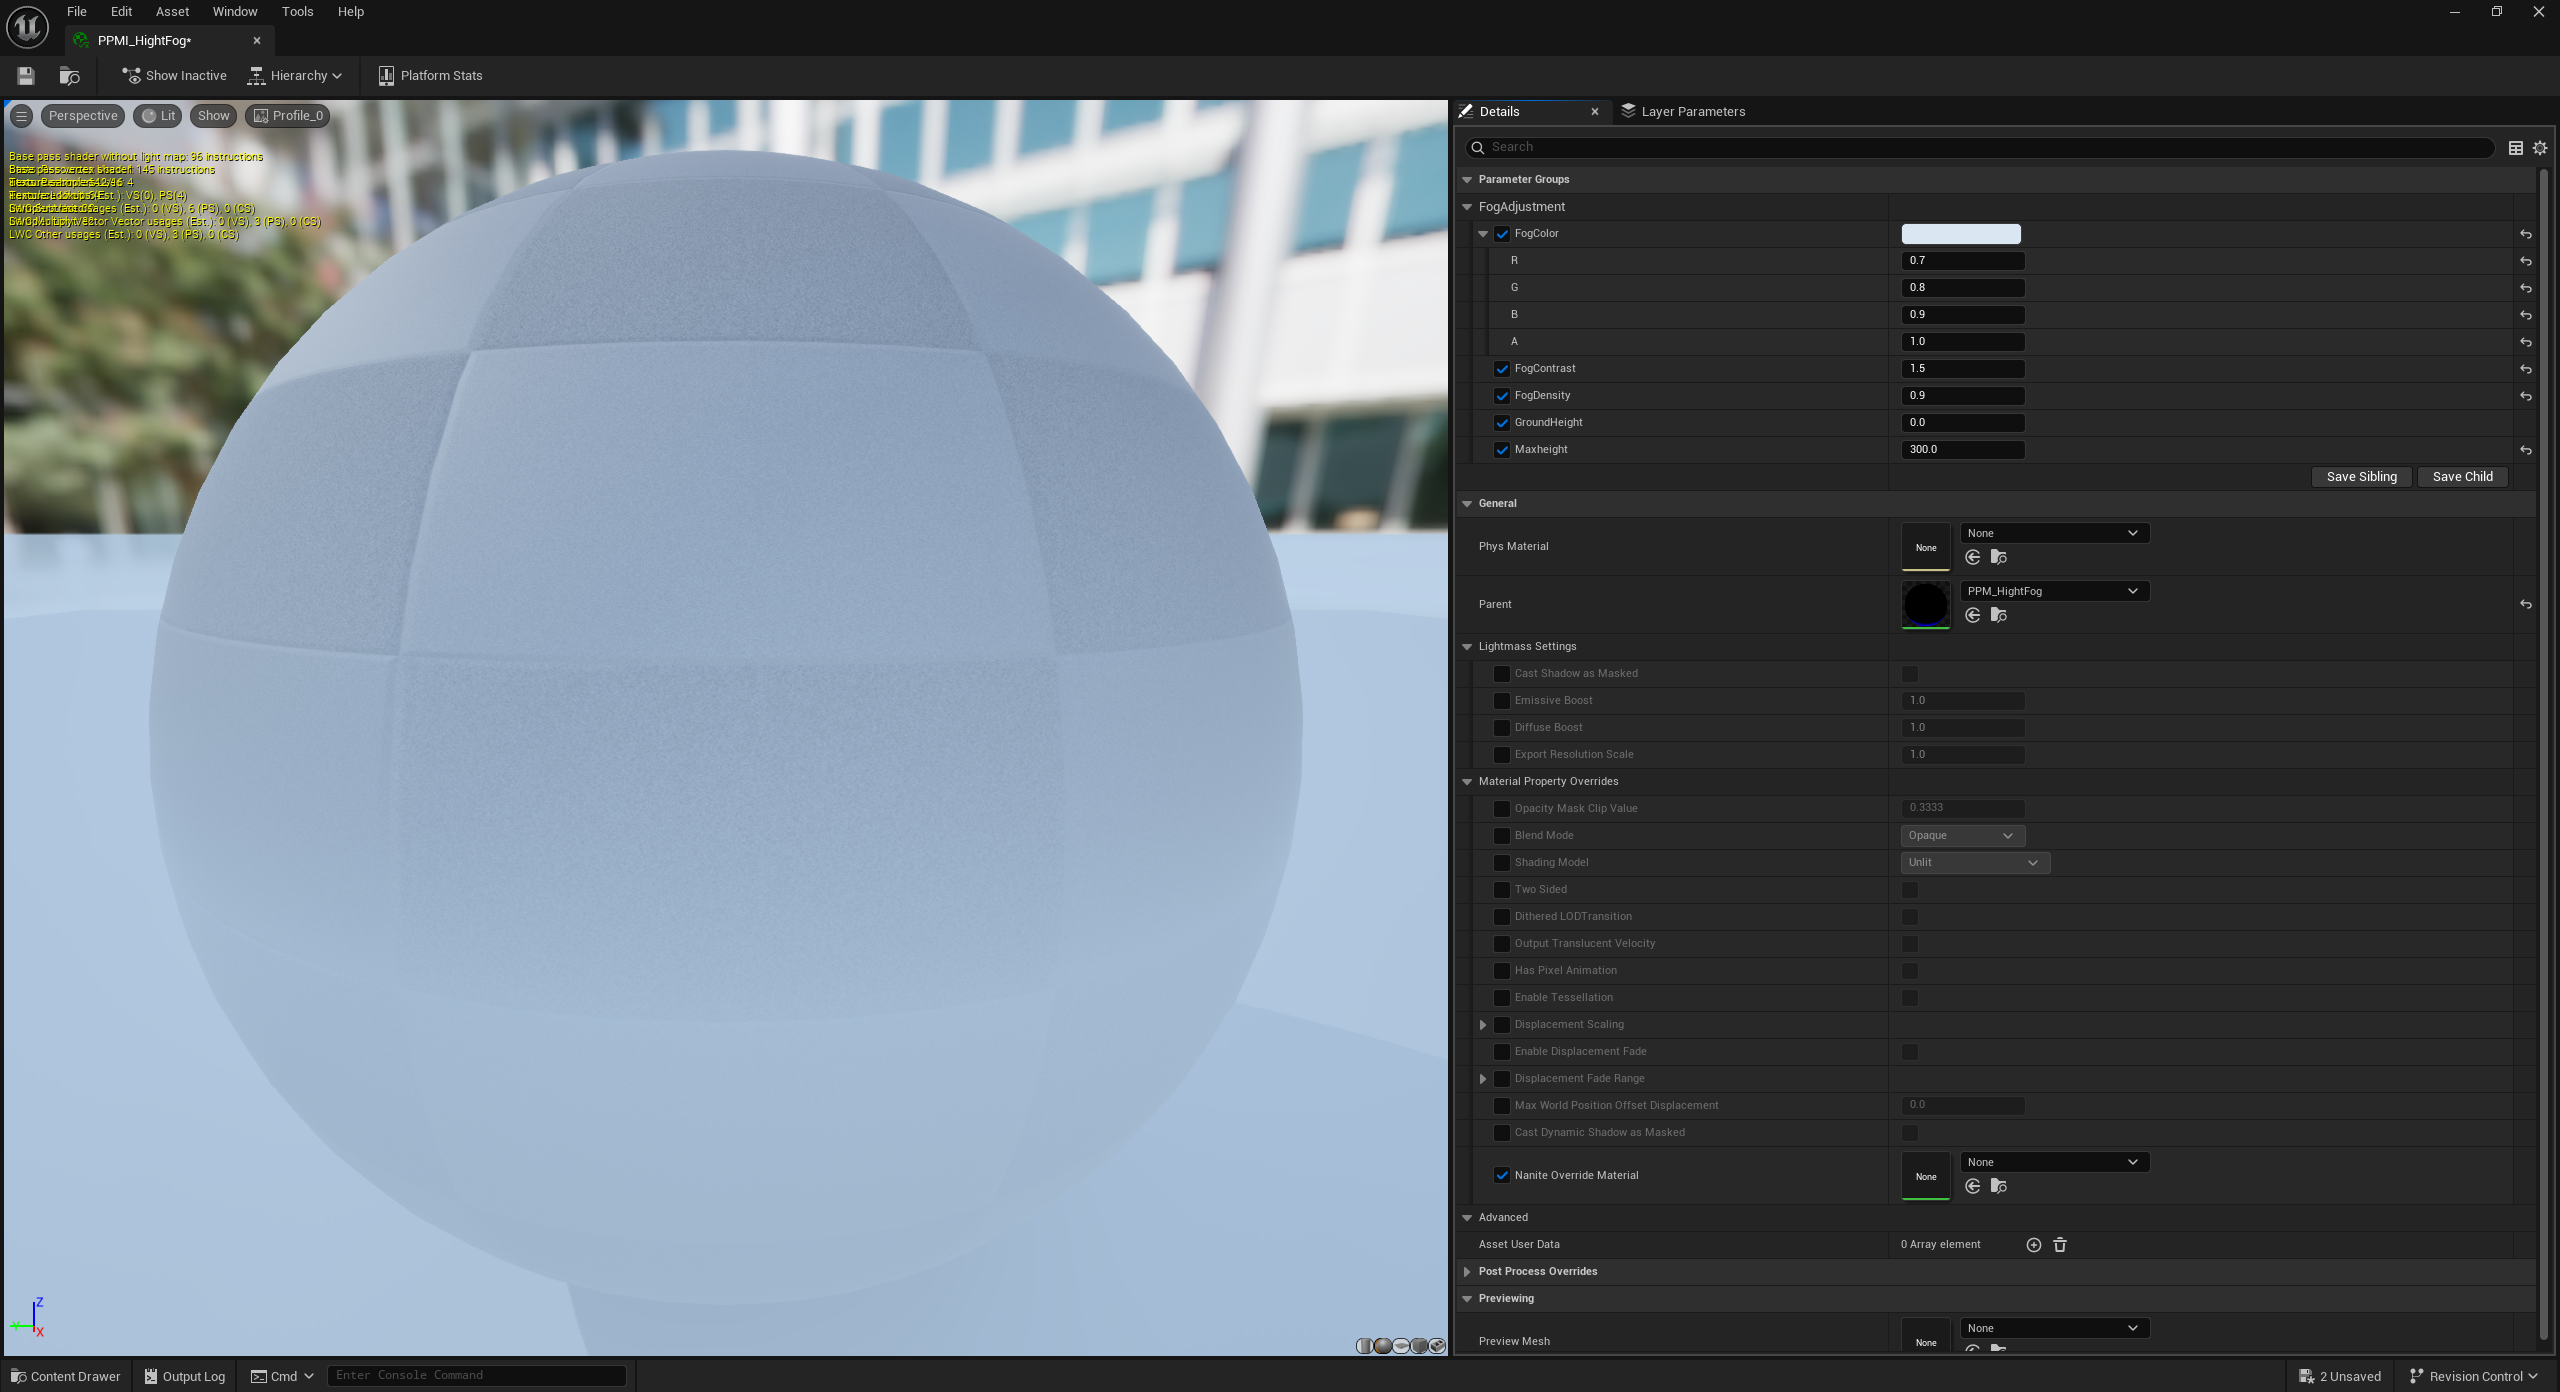Click the Save asset icon
The width and height of the screenshot is (2560, 1392).
click(26, 76)
